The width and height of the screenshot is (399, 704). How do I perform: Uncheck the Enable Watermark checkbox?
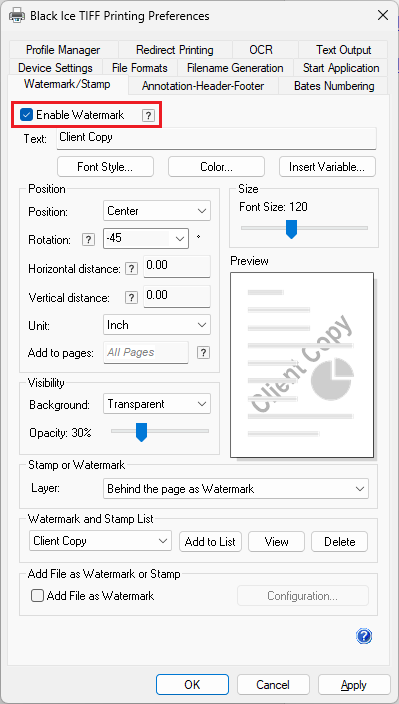pyautogui.click(x=26, y=115)
